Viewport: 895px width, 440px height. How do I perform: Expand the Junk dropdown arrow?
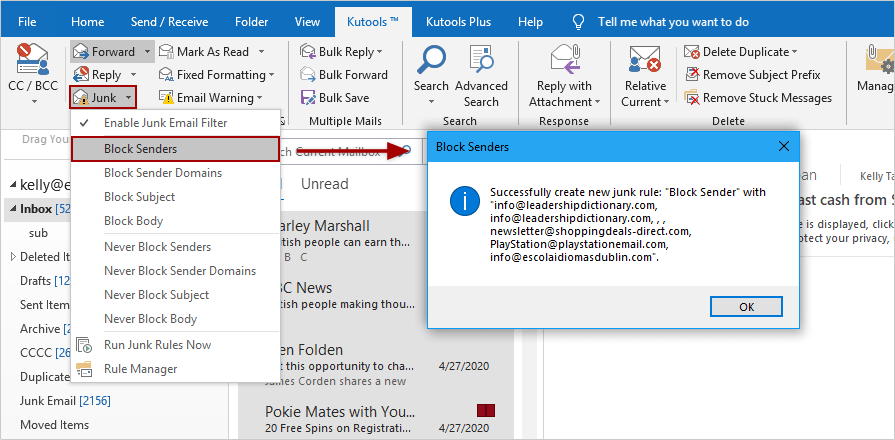[x=128, y=98]
